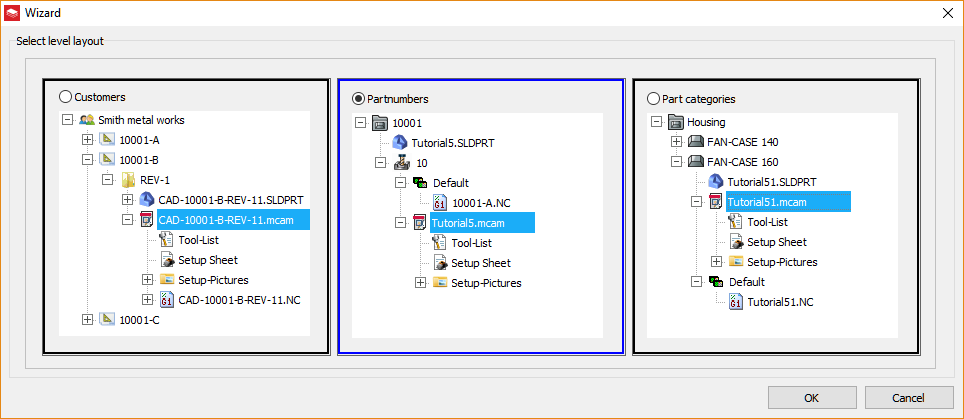Click the Cancel button
This screenshot has width=964, height=419.
908,397
